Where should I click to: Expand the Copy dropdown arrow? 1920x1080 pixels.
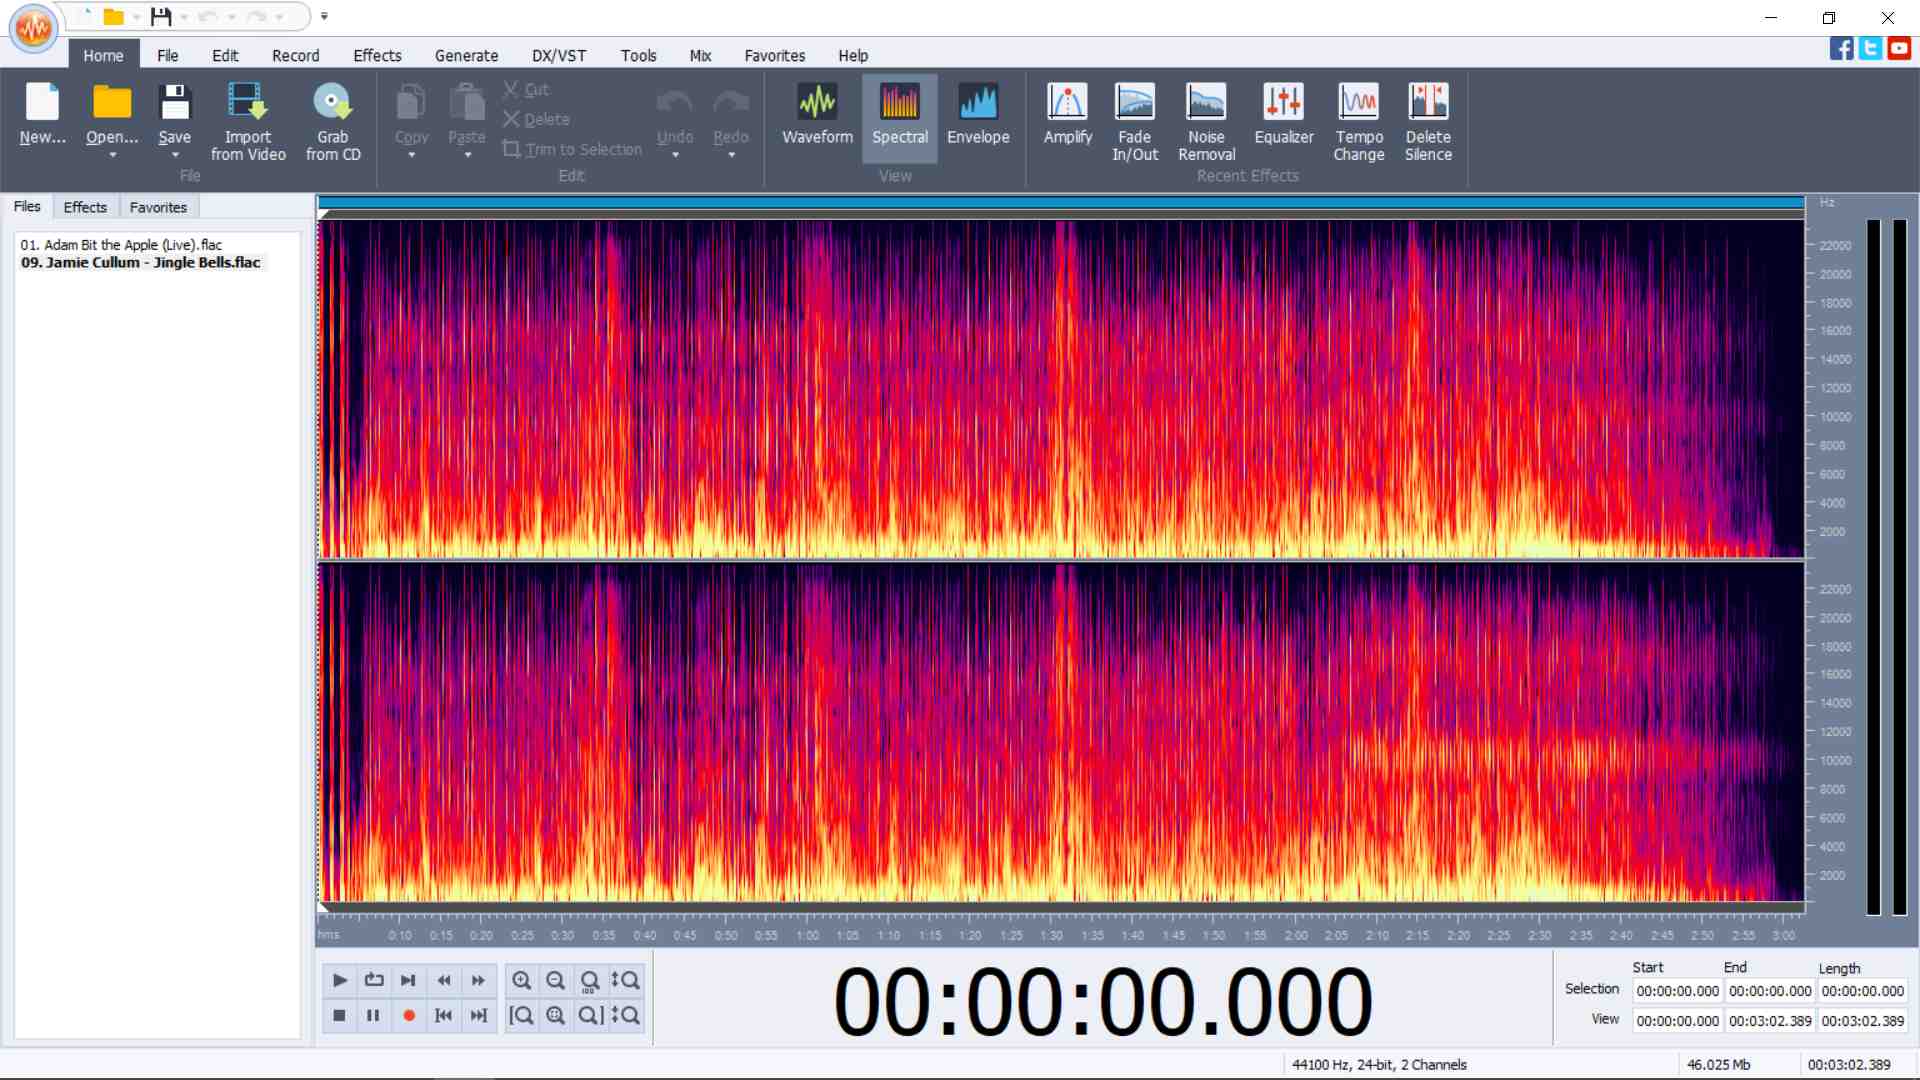click(411, 156)
